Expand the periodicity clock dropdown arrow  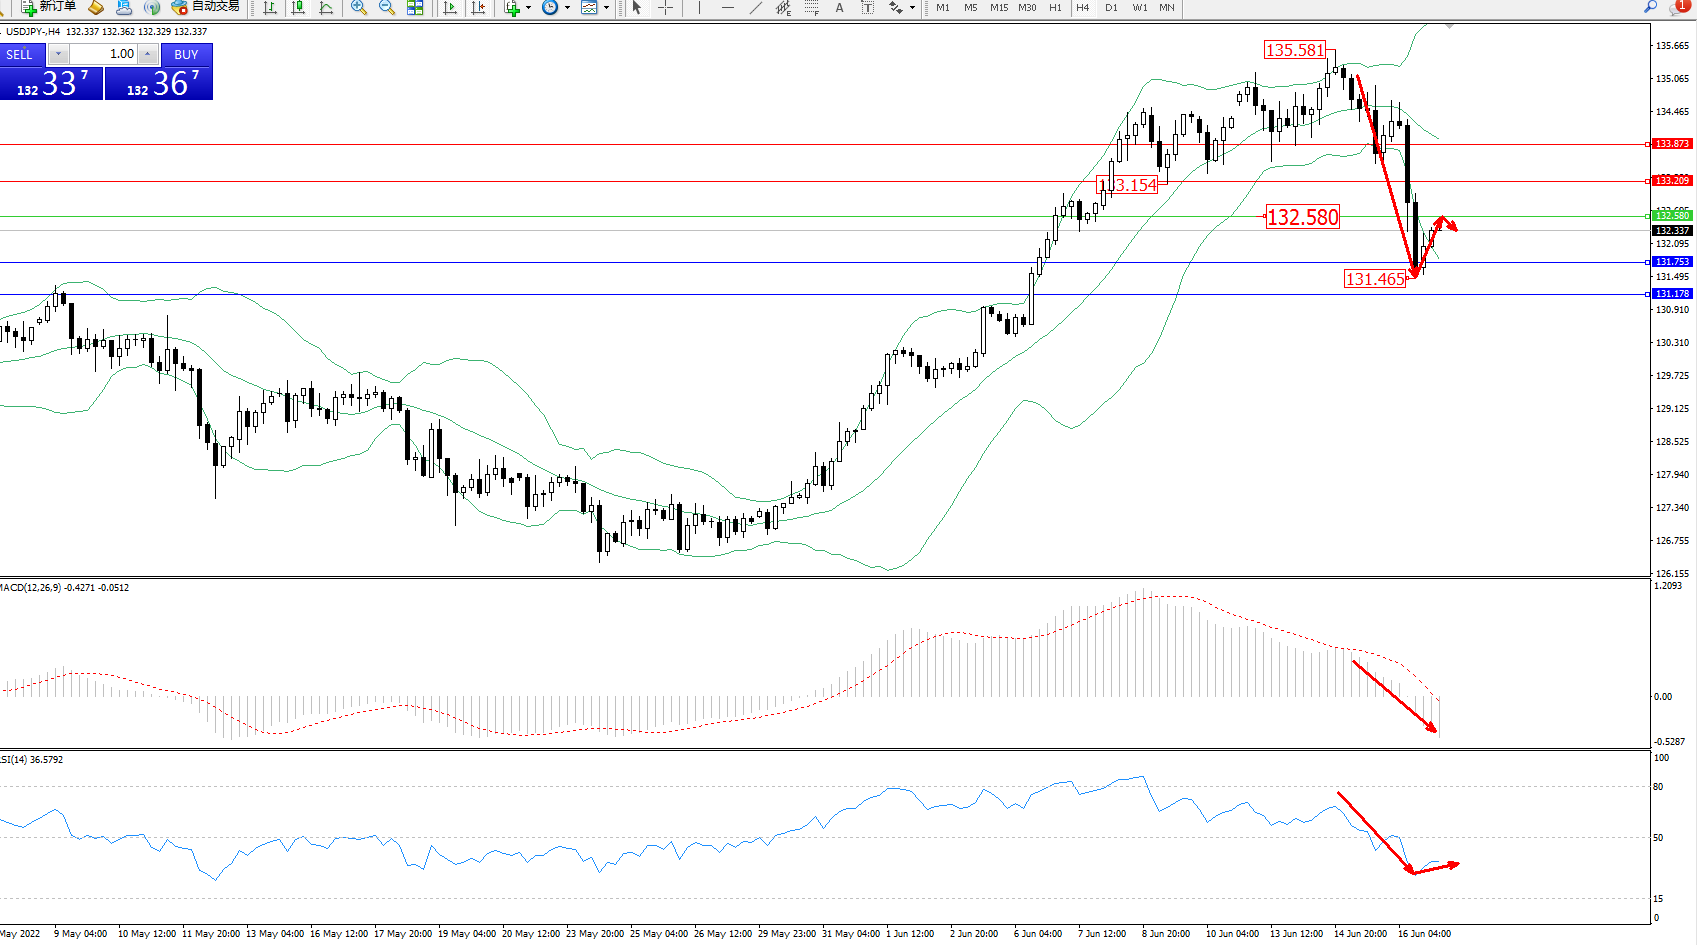tap(567, 8)
